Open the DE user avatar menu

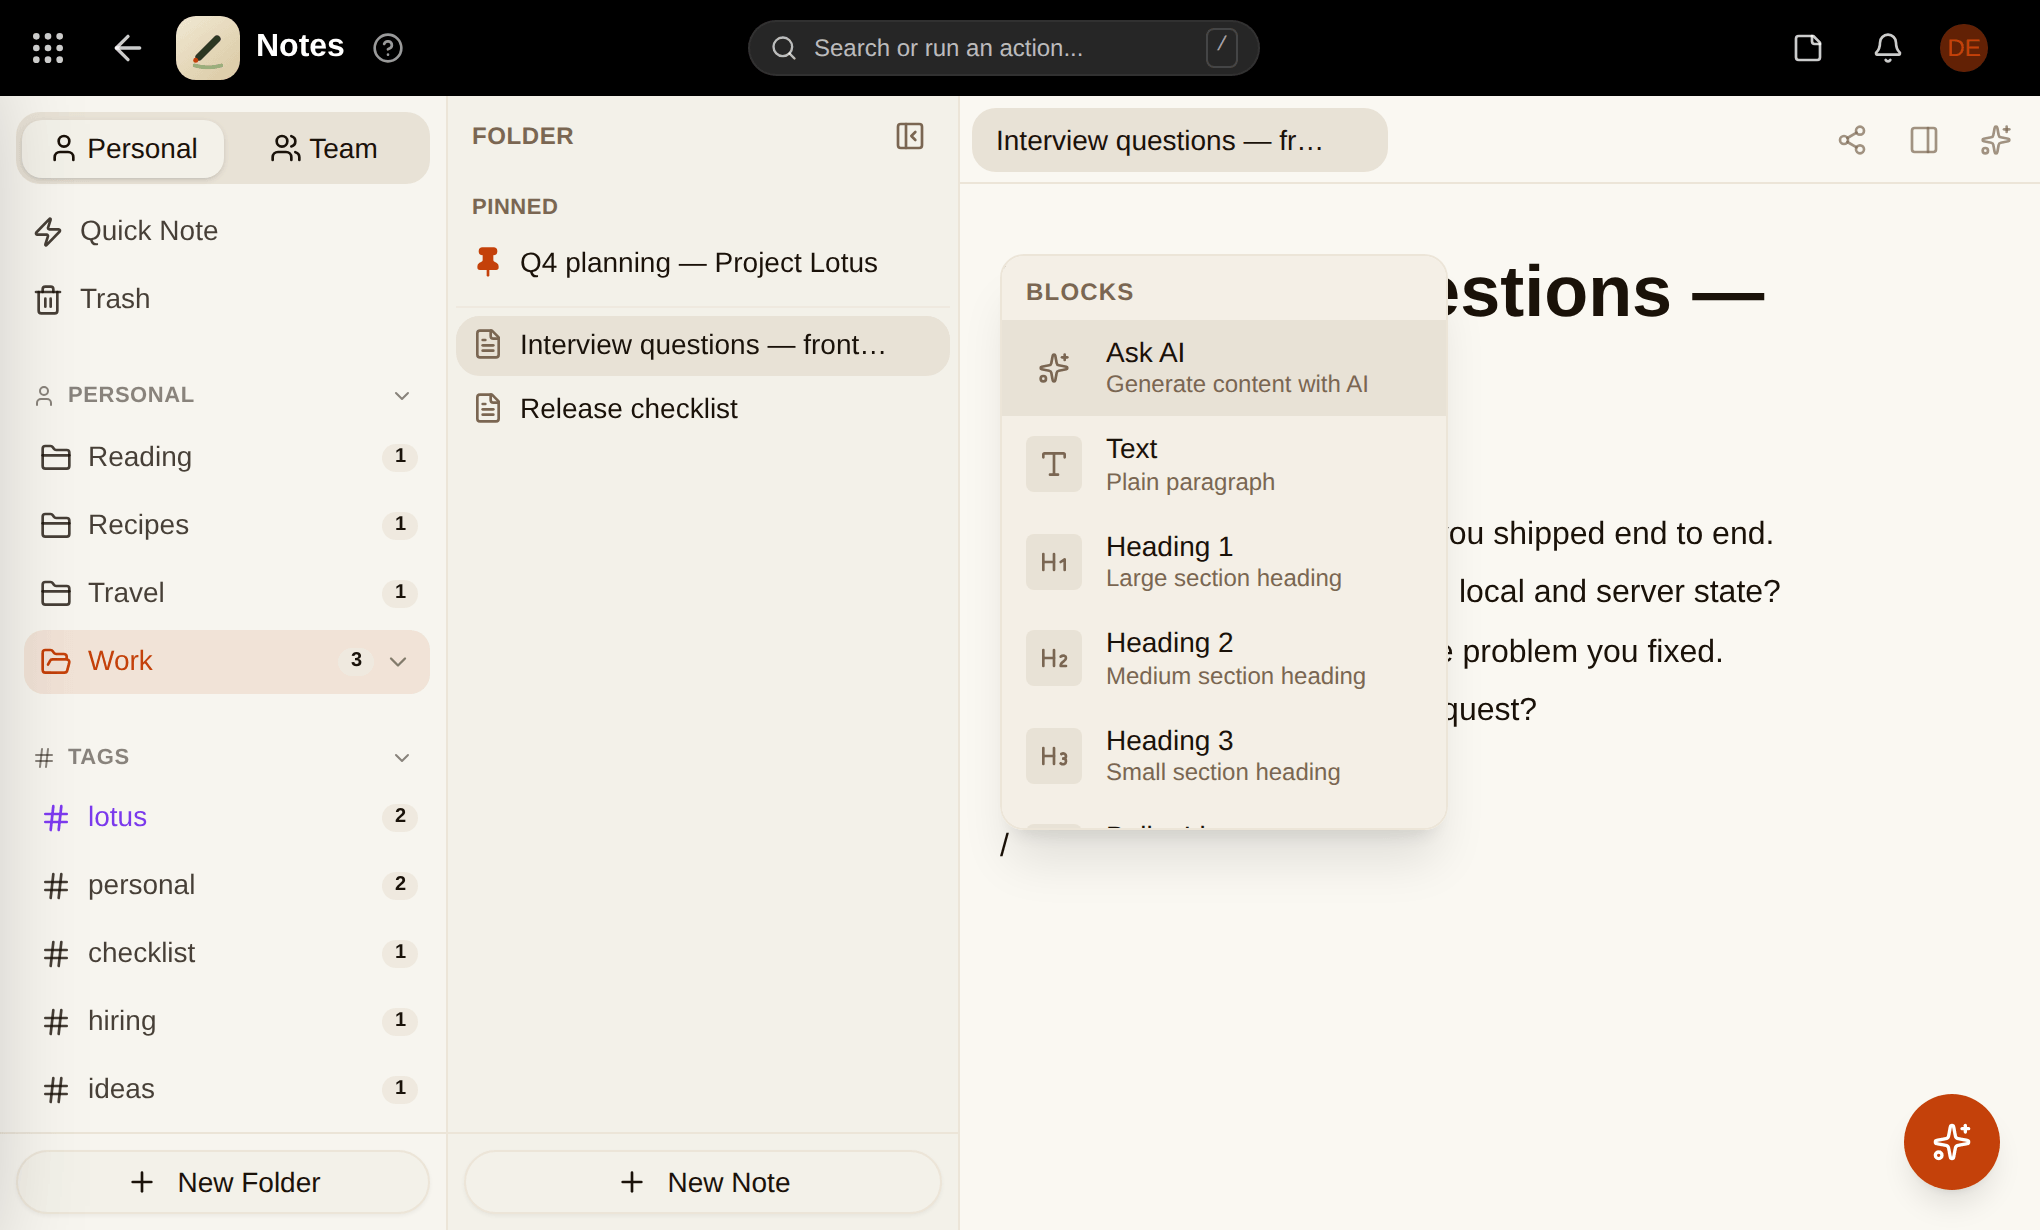[x=1964, y=48]
